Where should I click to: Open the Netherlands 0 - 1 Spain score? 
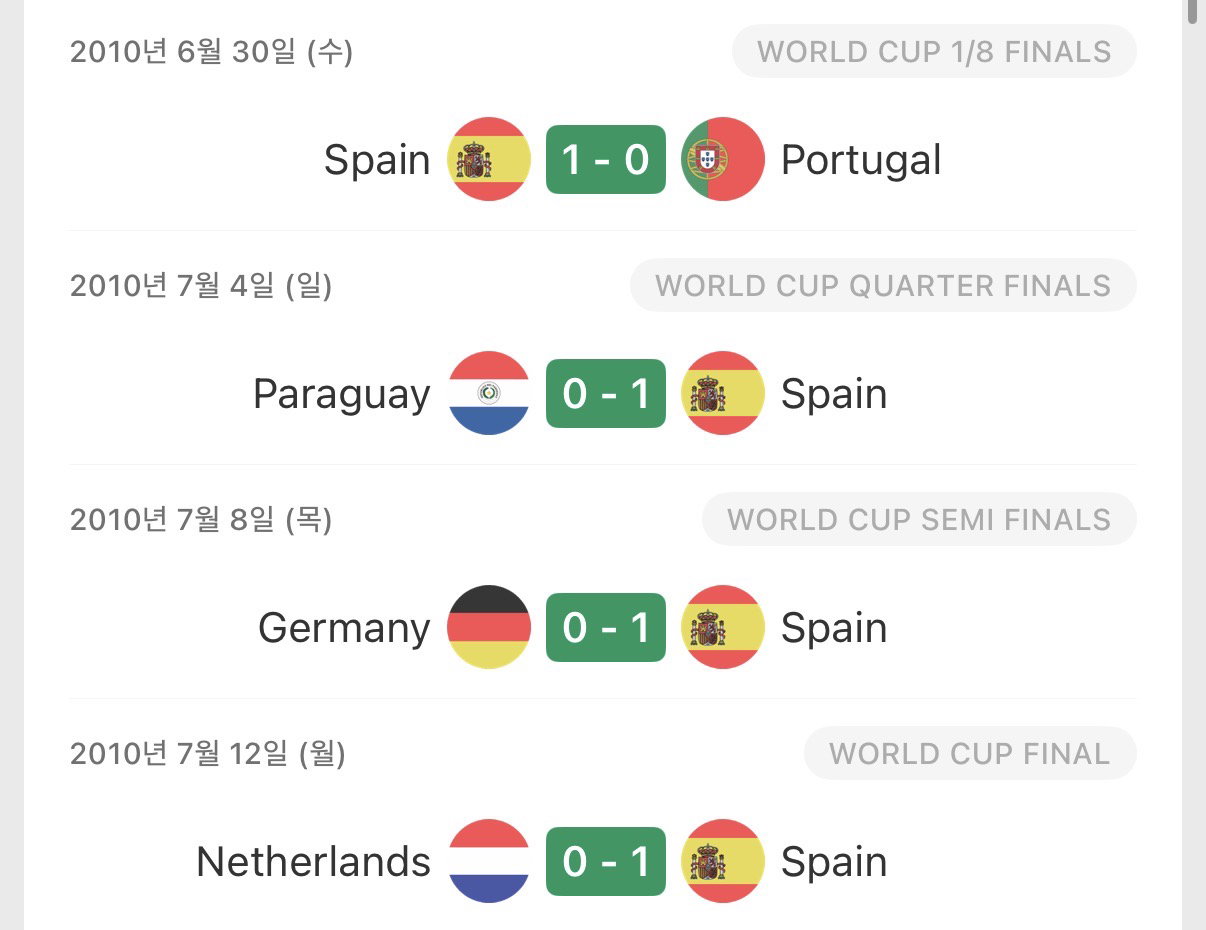point(606,861)
